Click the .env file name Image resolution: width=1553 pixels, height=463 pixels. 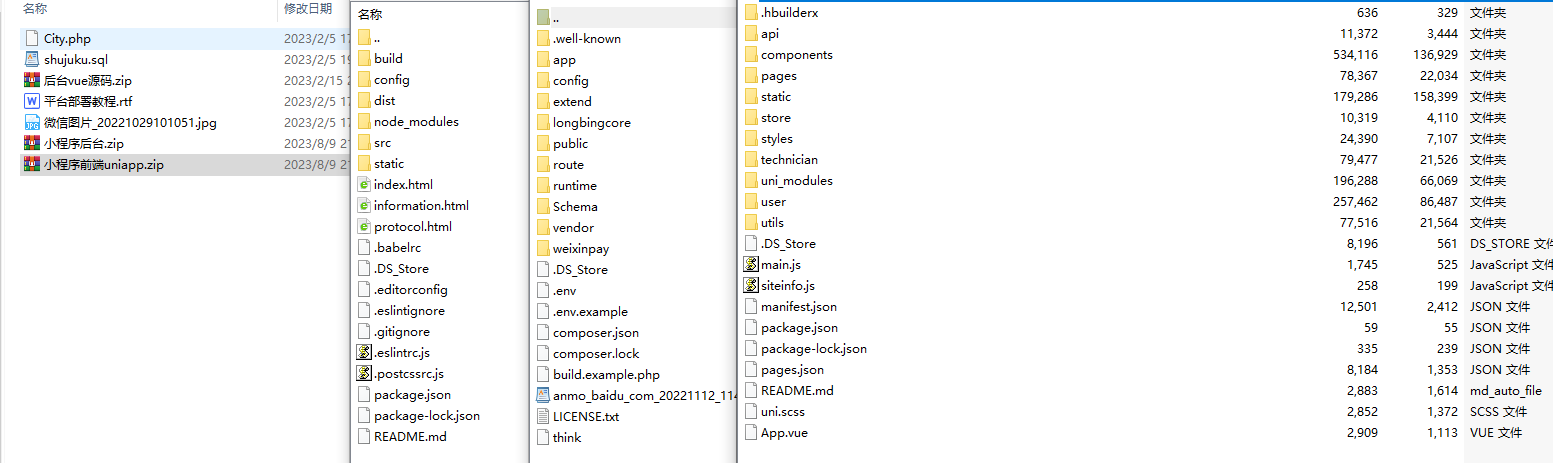pos(565,291)
